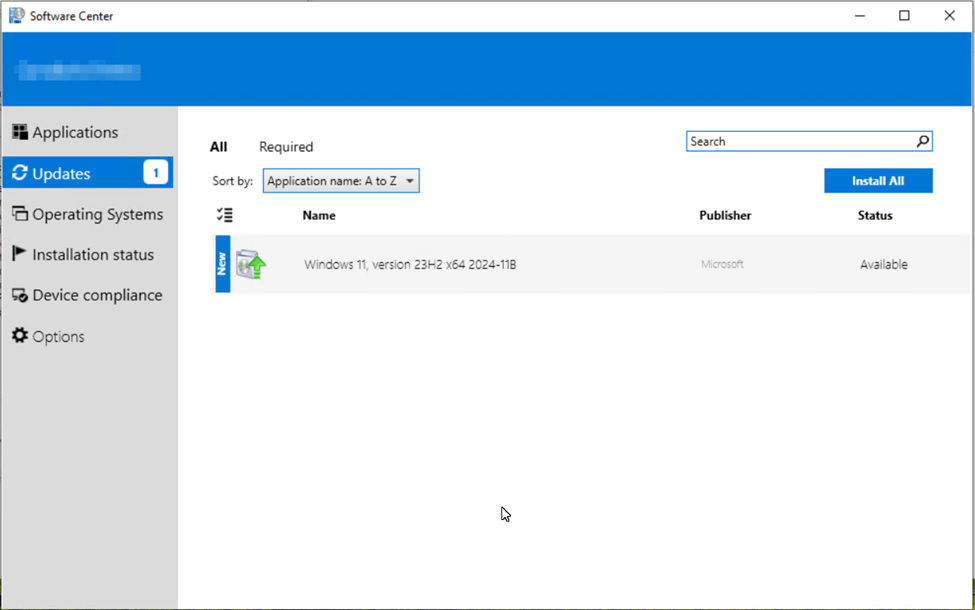Screen dimensions: 975x610
Task: Select the All filter tab
Action: pyautogui.click(x=218, y=147)
